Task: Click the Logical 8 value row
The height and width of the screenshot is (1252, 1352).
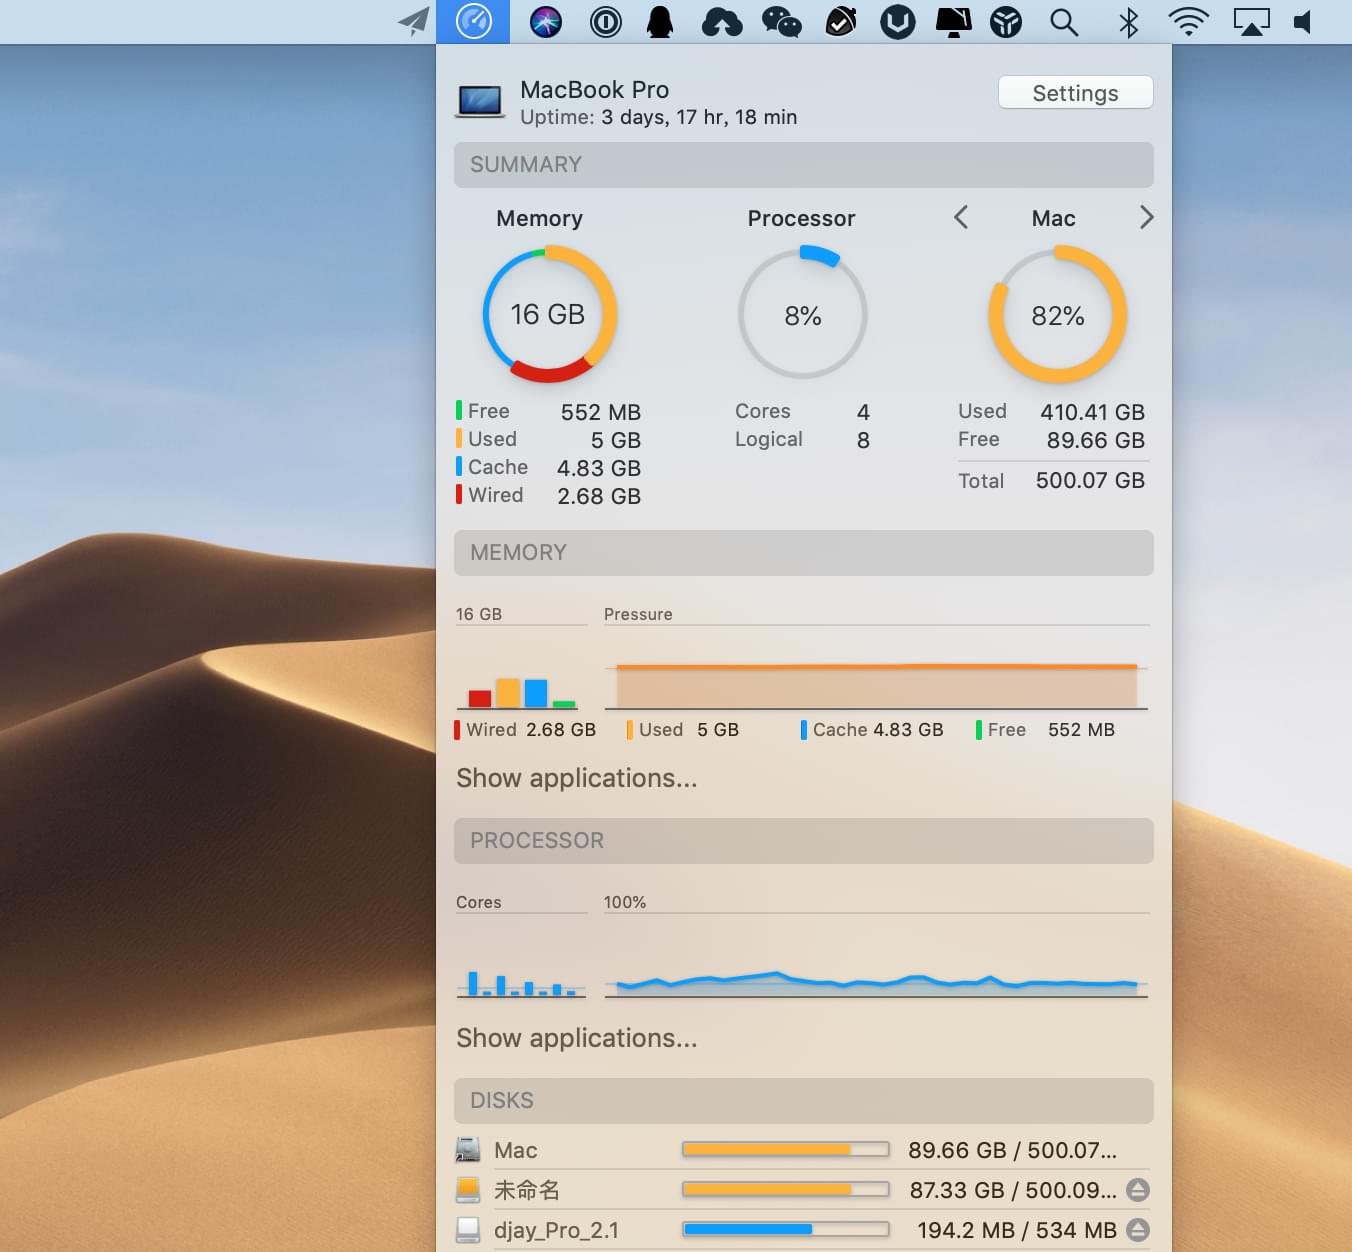Action: click(x=803, y=439)
